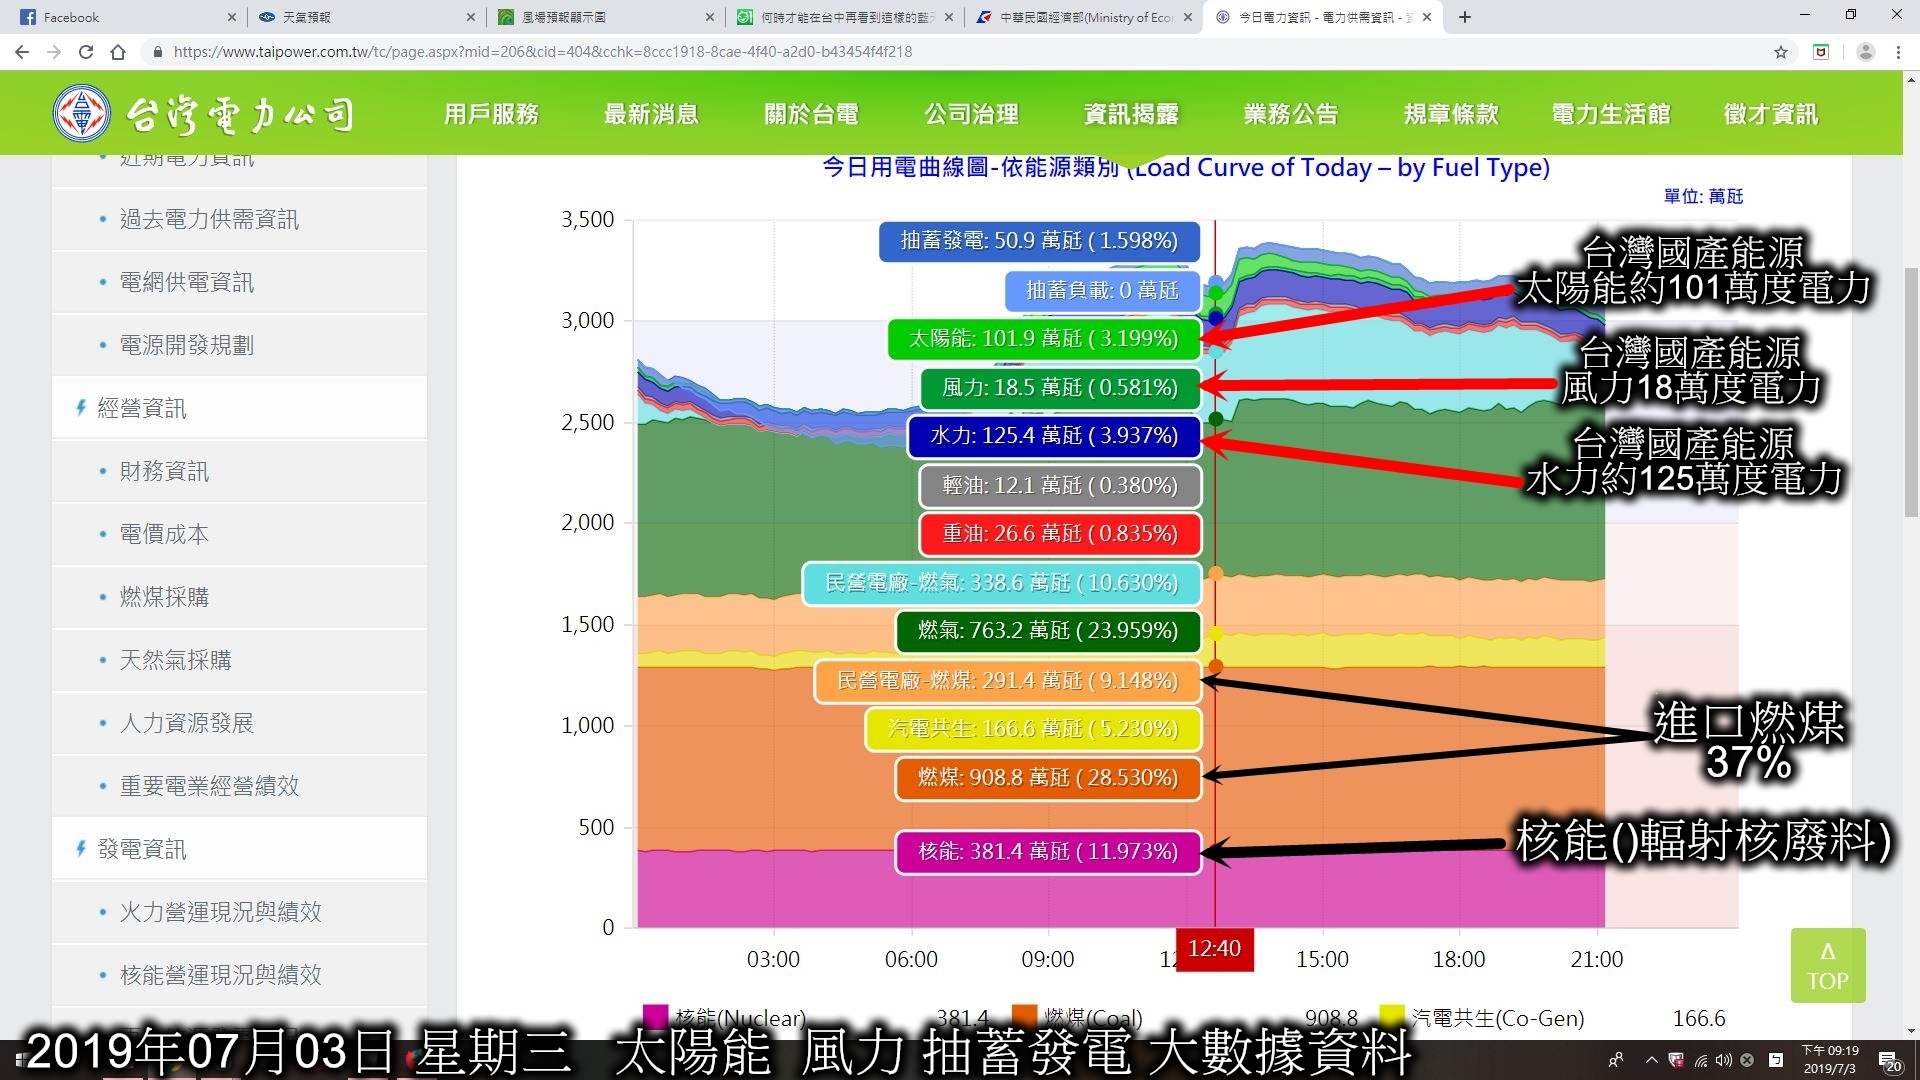Jump to page top with TOP button
The height and width of the screenshot is (1080, 1920).
pyautogui.click(x=1828, y=966)
